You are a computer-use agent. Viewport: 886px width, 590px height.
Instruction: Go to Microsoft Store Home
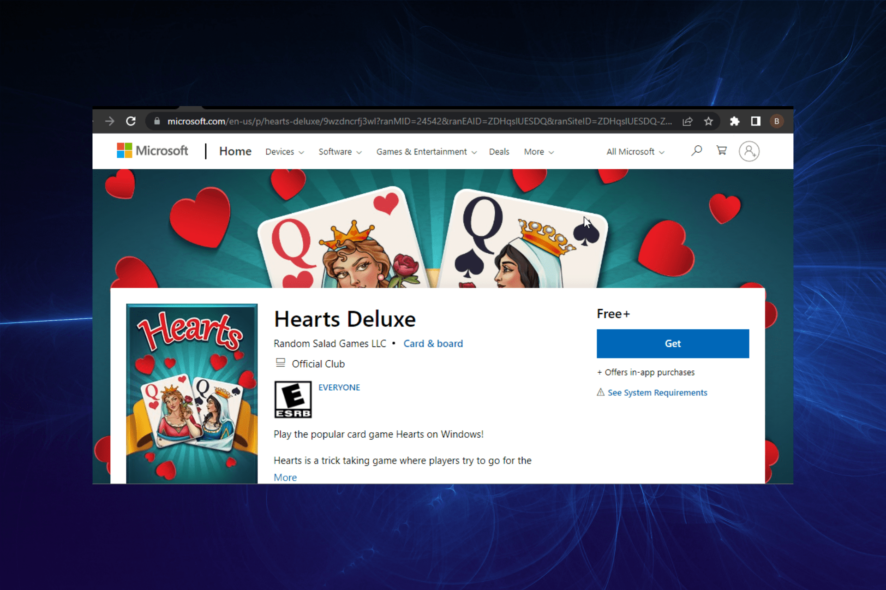click(x=235, y=151)
